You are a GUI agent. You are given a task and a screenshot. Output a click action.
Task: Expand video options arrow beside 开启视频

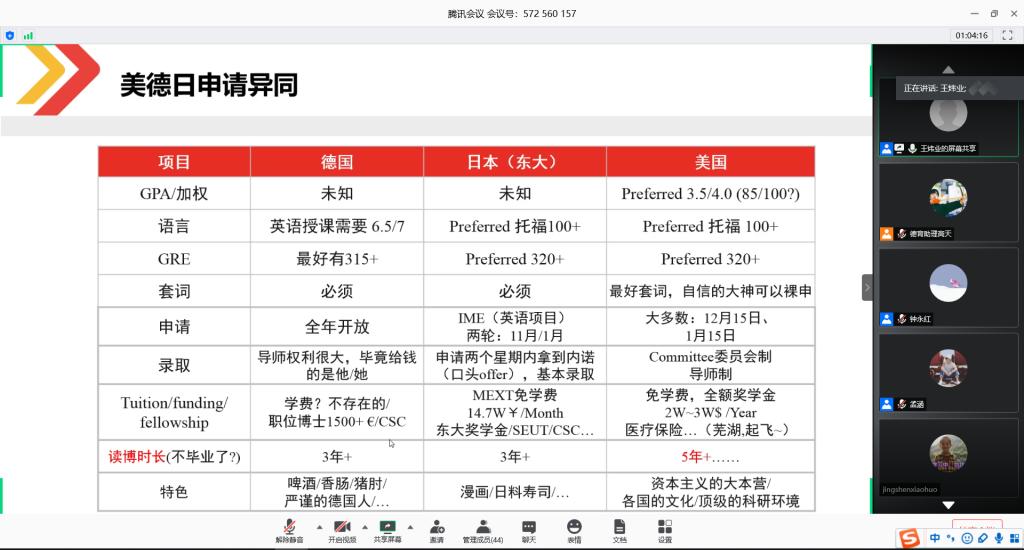365,526
